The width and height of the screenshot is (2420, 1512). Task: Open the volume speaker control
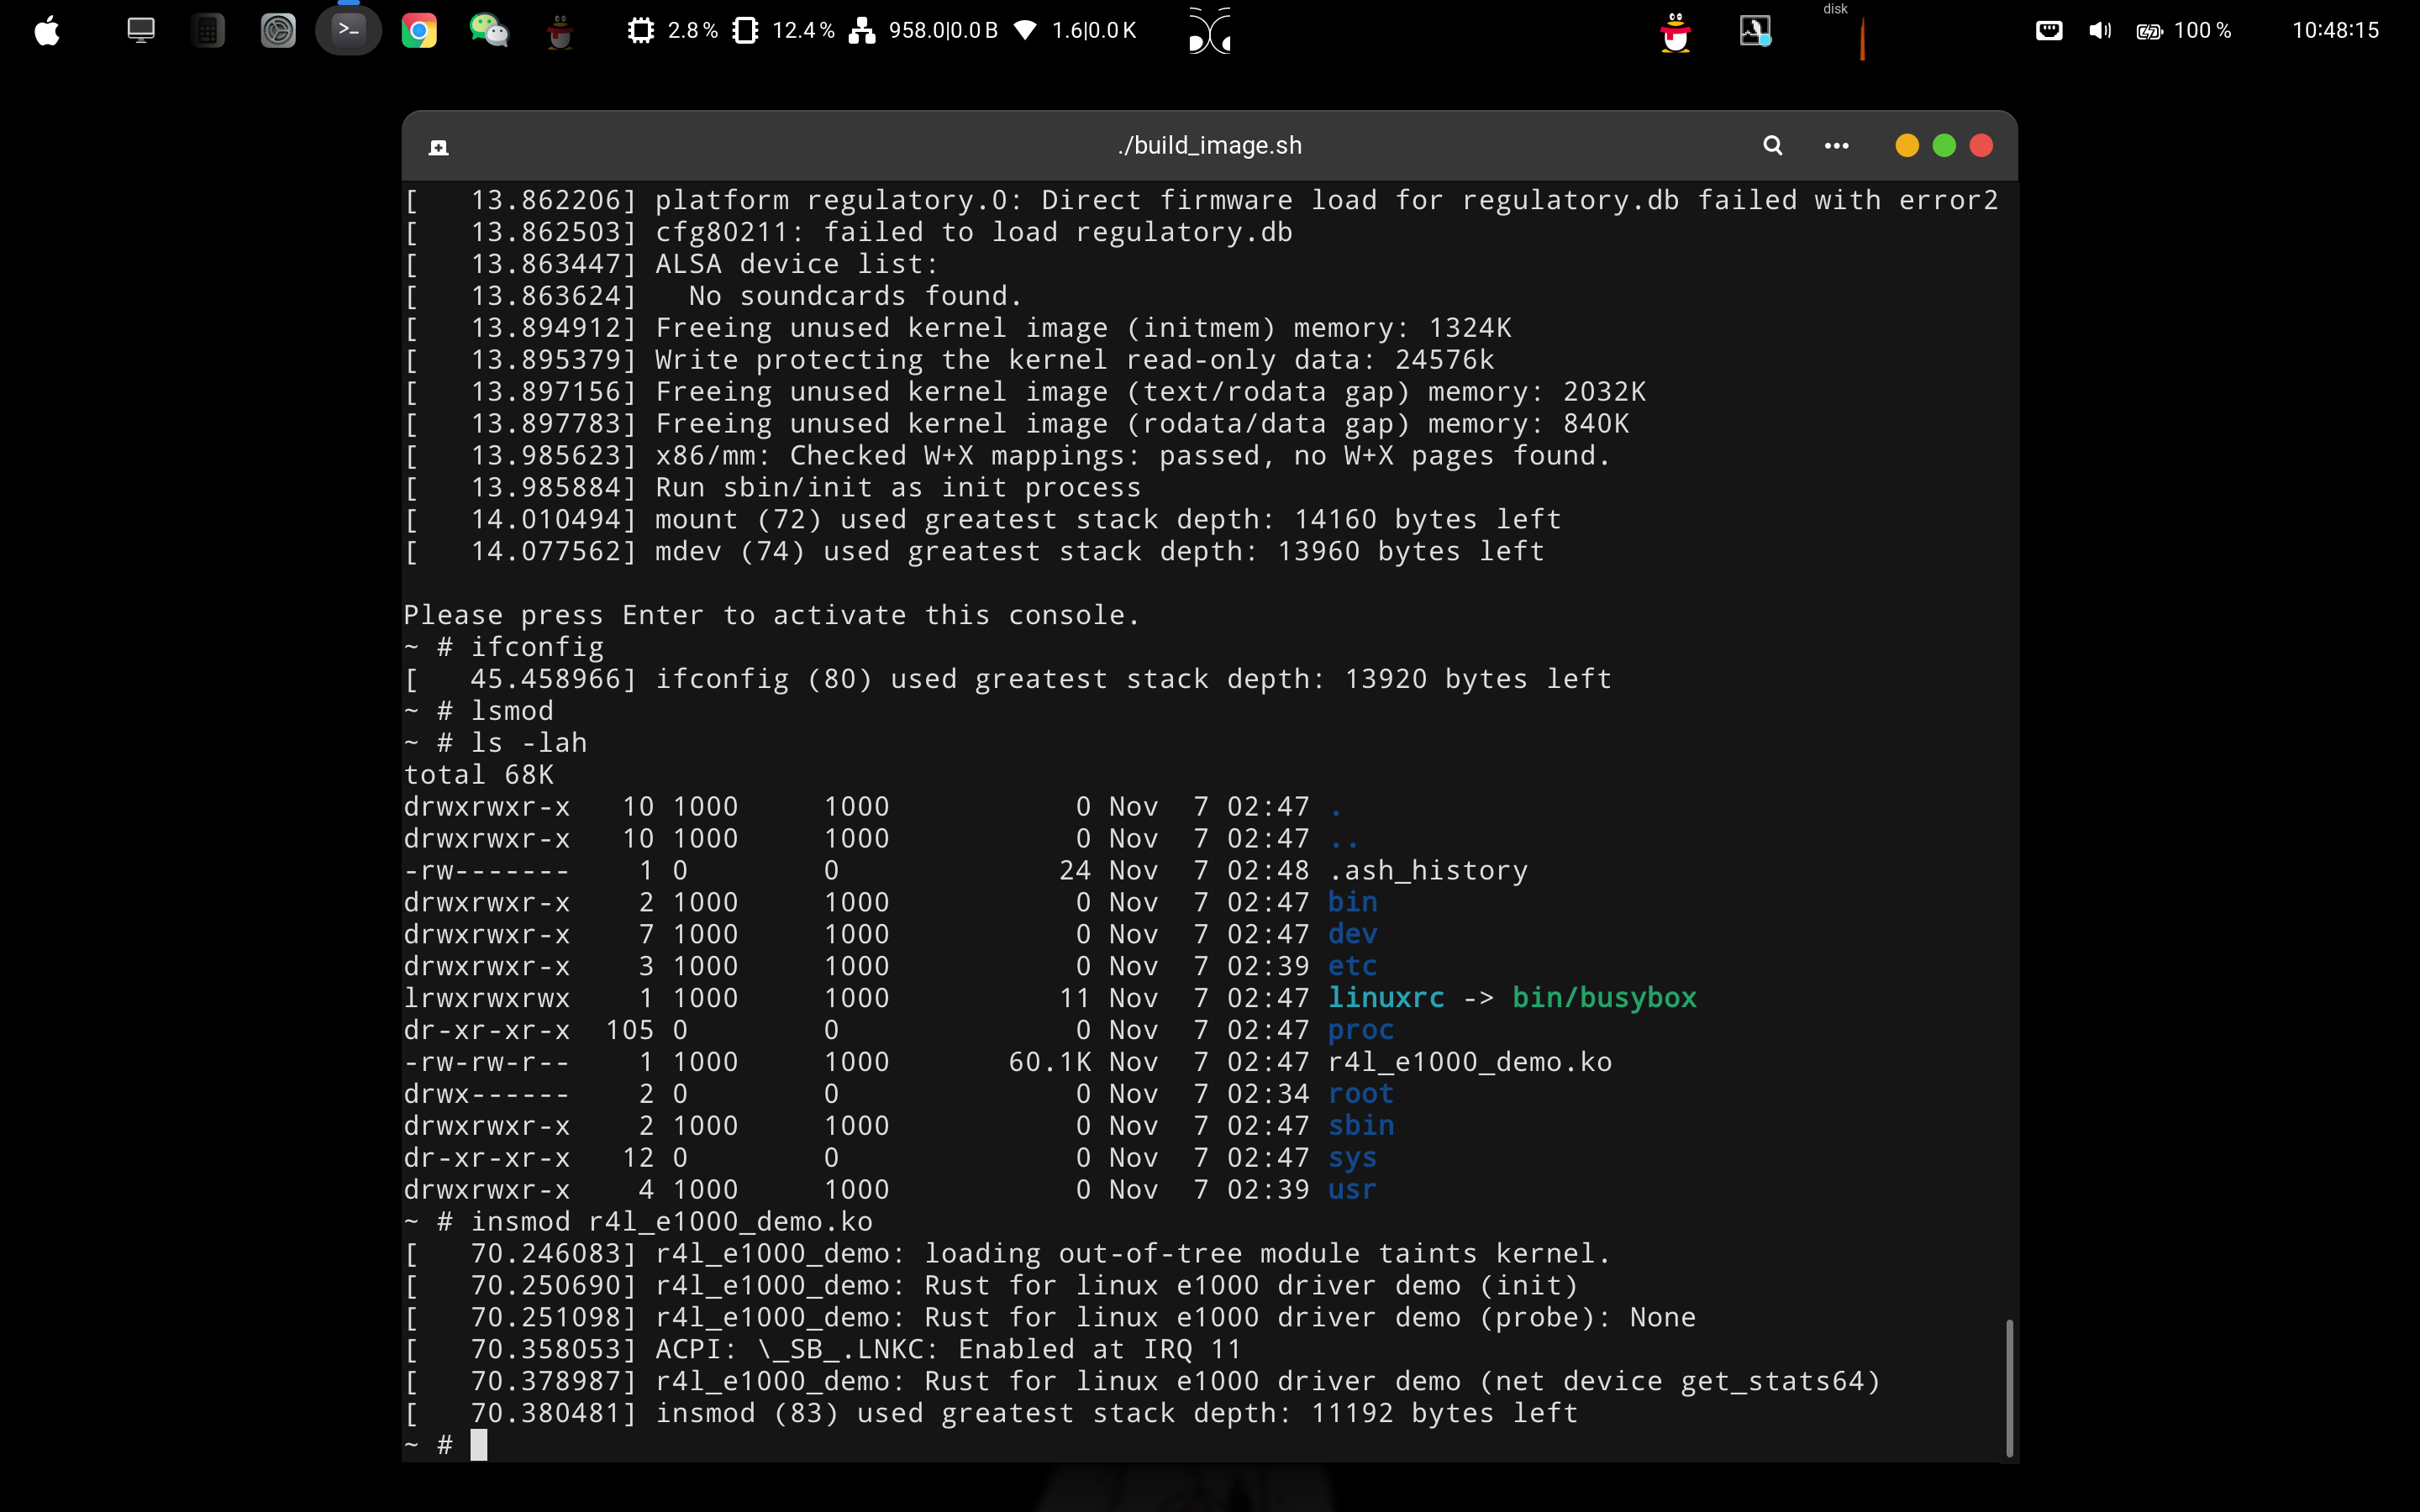2099,31
